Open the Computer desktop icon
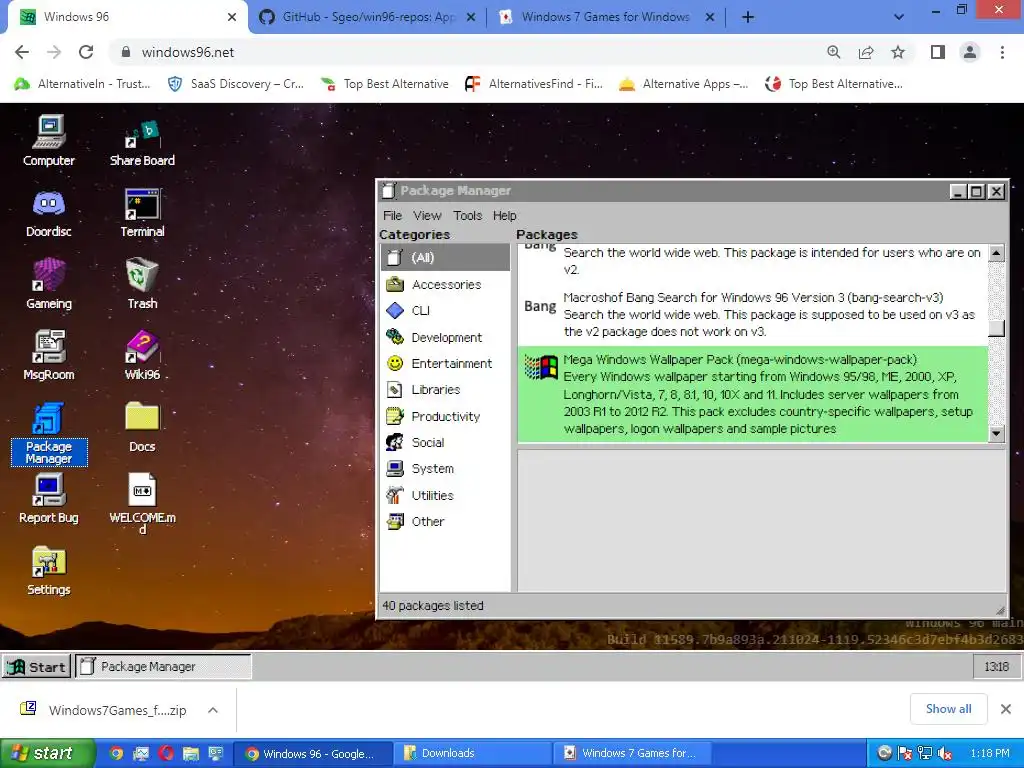 (x=49, y=140)
